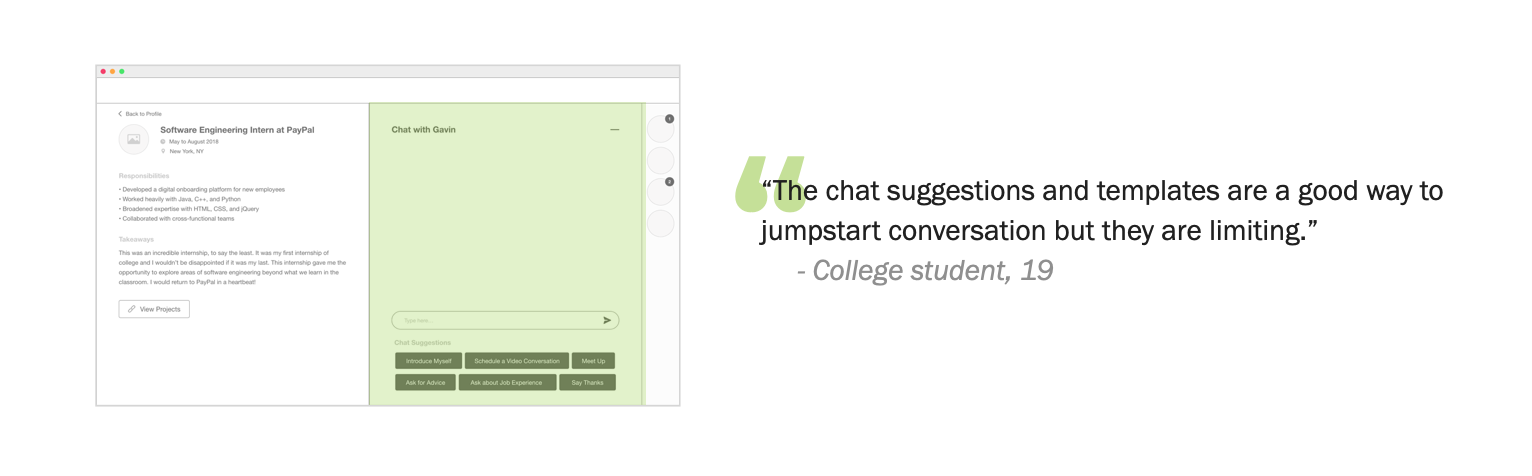
Task: Click the back chevron beside Back to Profile
Action: point(120,114)
